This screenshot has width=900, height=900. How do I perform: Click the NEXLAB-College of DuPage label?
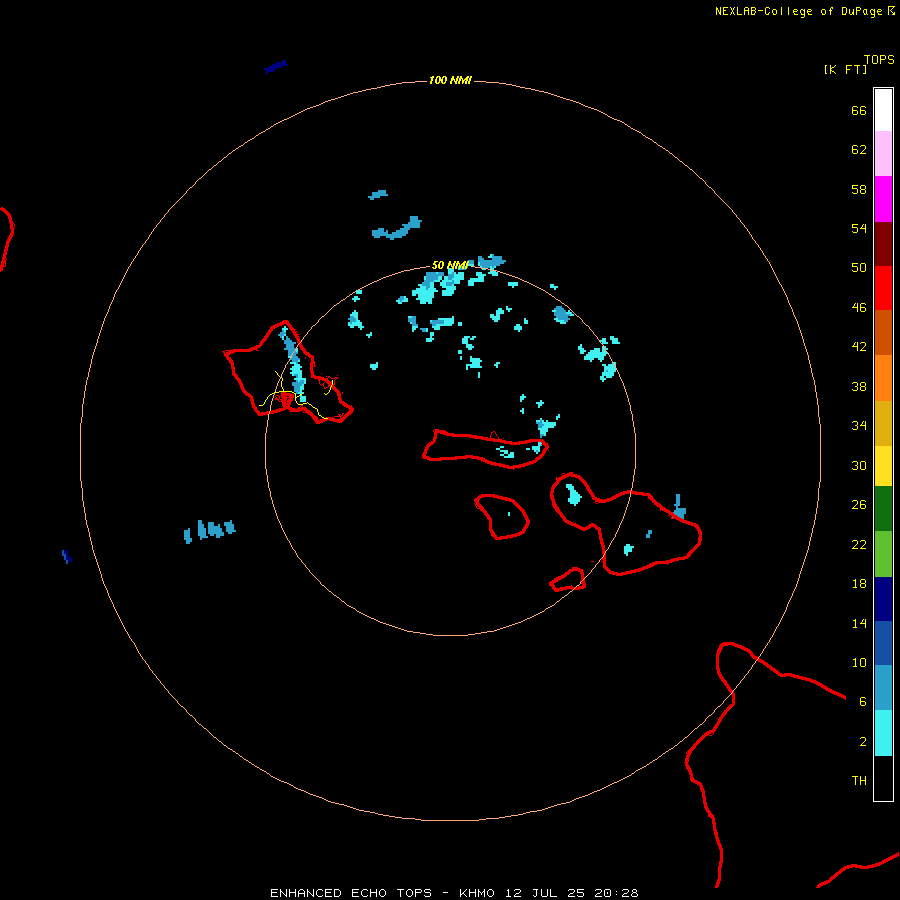[x=798, y=11]
